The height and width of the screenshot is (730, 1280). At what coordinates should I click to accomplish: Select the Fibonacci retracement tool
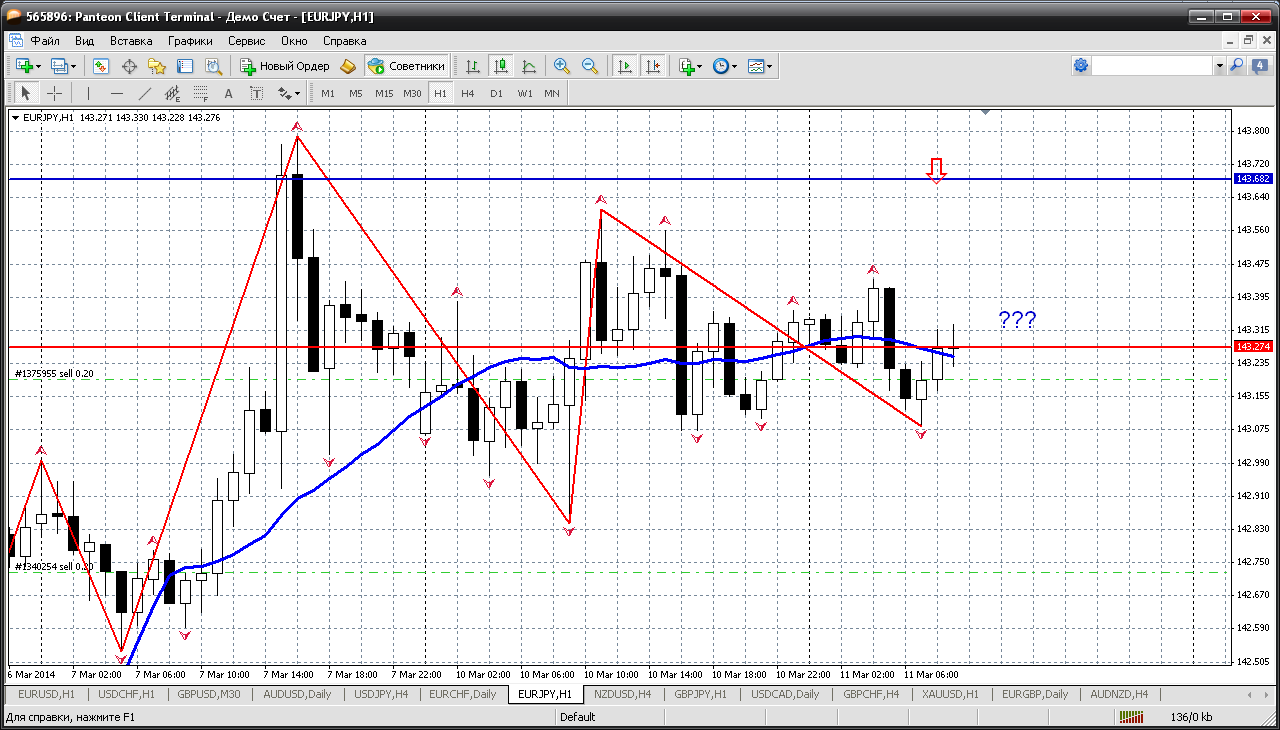pyautogui.click(x=200, y=93)
